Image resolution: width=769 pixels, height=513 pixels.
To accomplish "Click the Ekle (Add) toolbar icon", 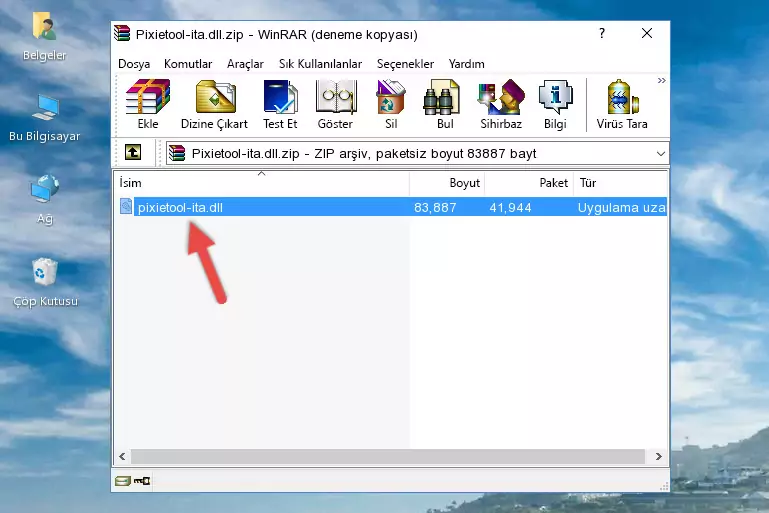I will [x=148, y=104].
